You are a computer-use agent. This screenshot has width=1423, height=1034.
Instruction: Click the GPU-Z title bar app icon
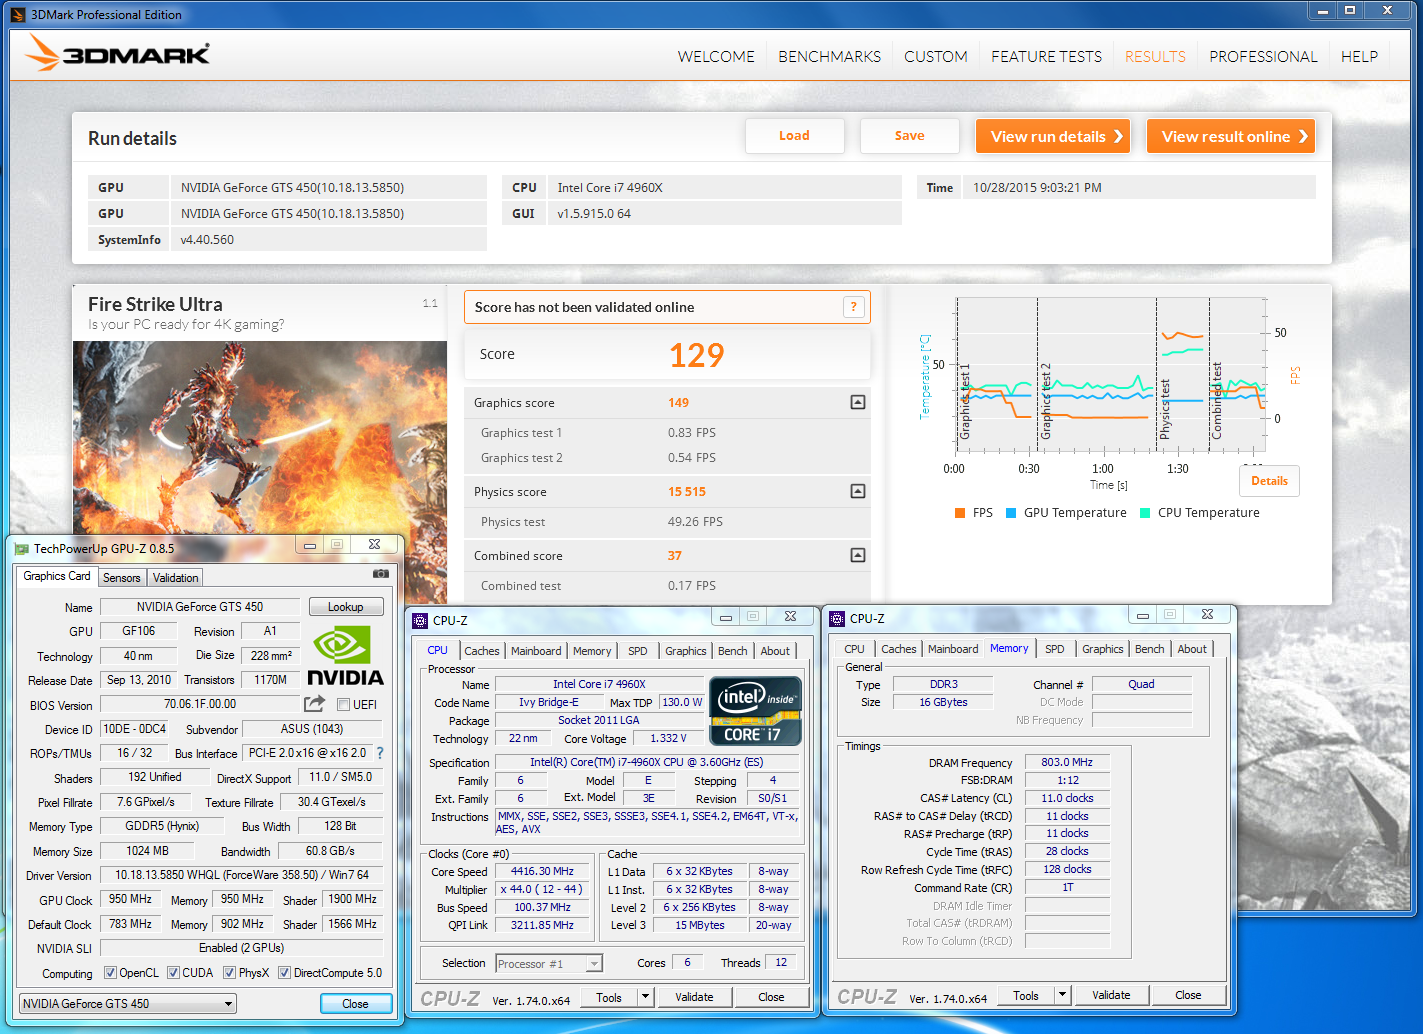(x=21, y=548)
